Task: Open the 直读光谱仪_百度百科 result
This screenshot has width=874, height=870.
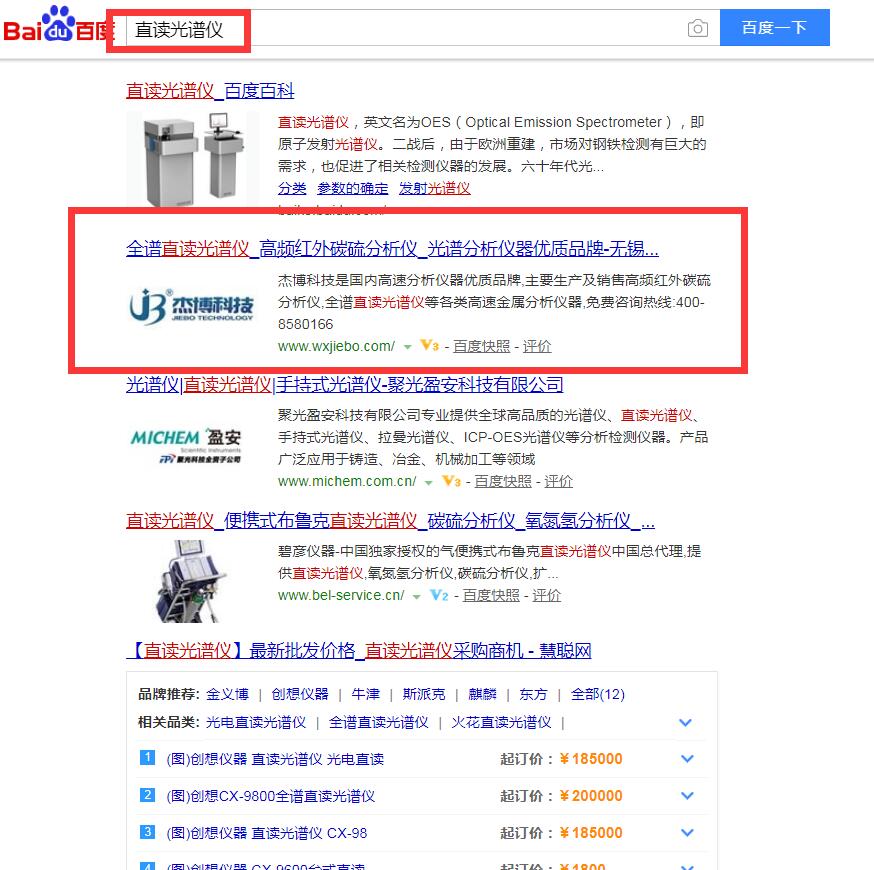Action: click(x=210, y=91)
